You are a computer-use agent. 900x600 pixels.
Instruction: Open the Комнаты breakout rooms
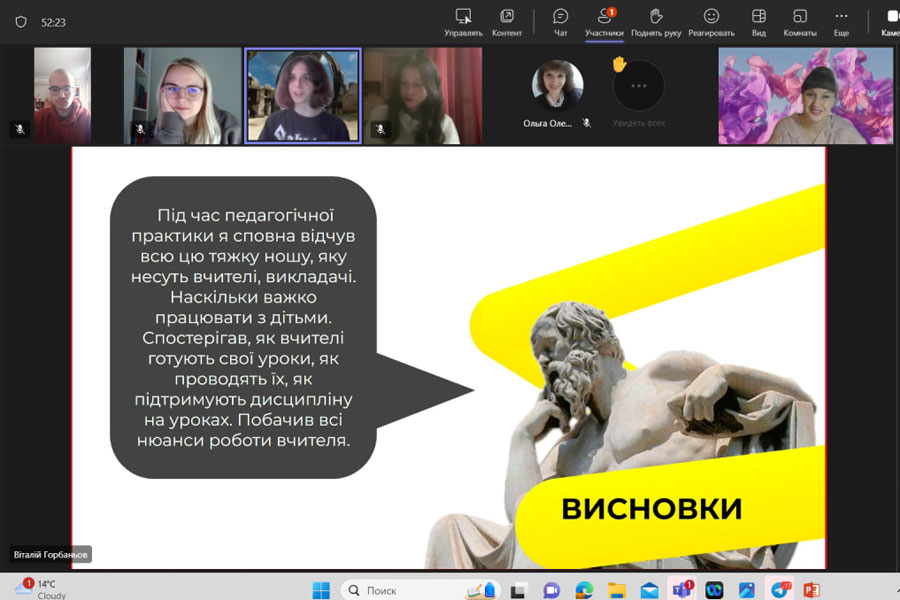pos(800,22)
